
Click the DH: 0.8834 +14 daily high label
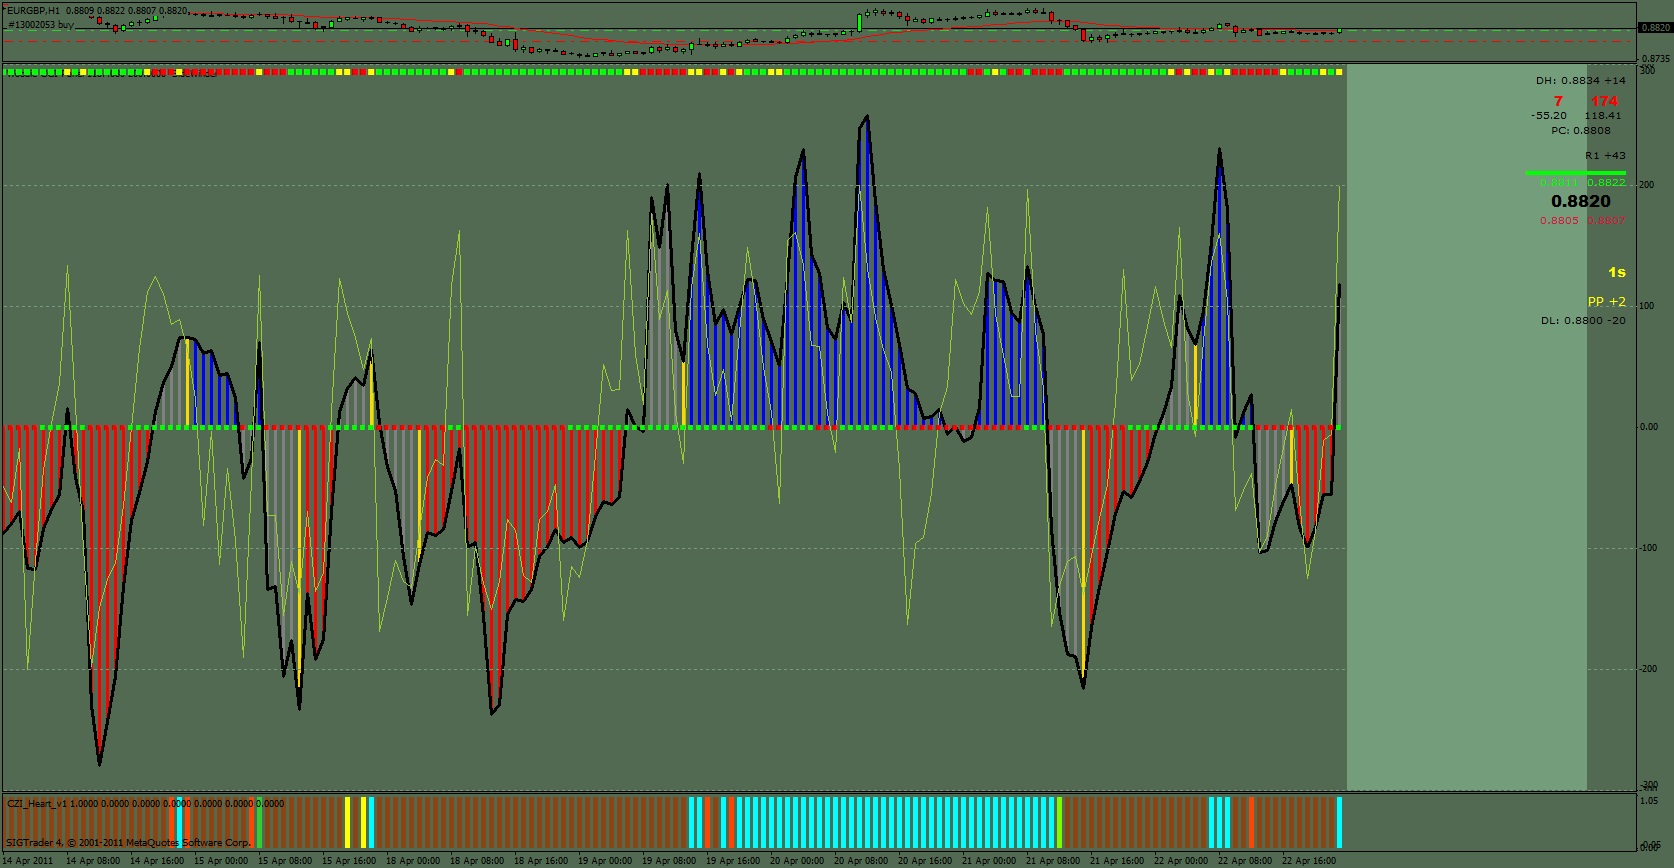1581,80
